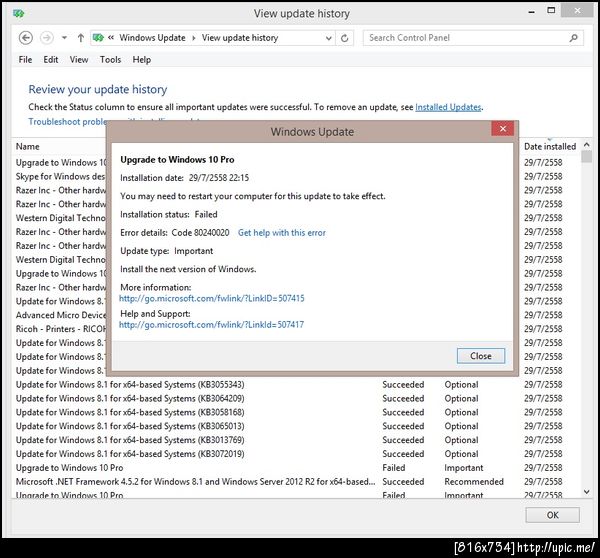The width and height of the screenshot is (600, 558).
Task: Sort by the Name column header
Action: tap(28, 147)
